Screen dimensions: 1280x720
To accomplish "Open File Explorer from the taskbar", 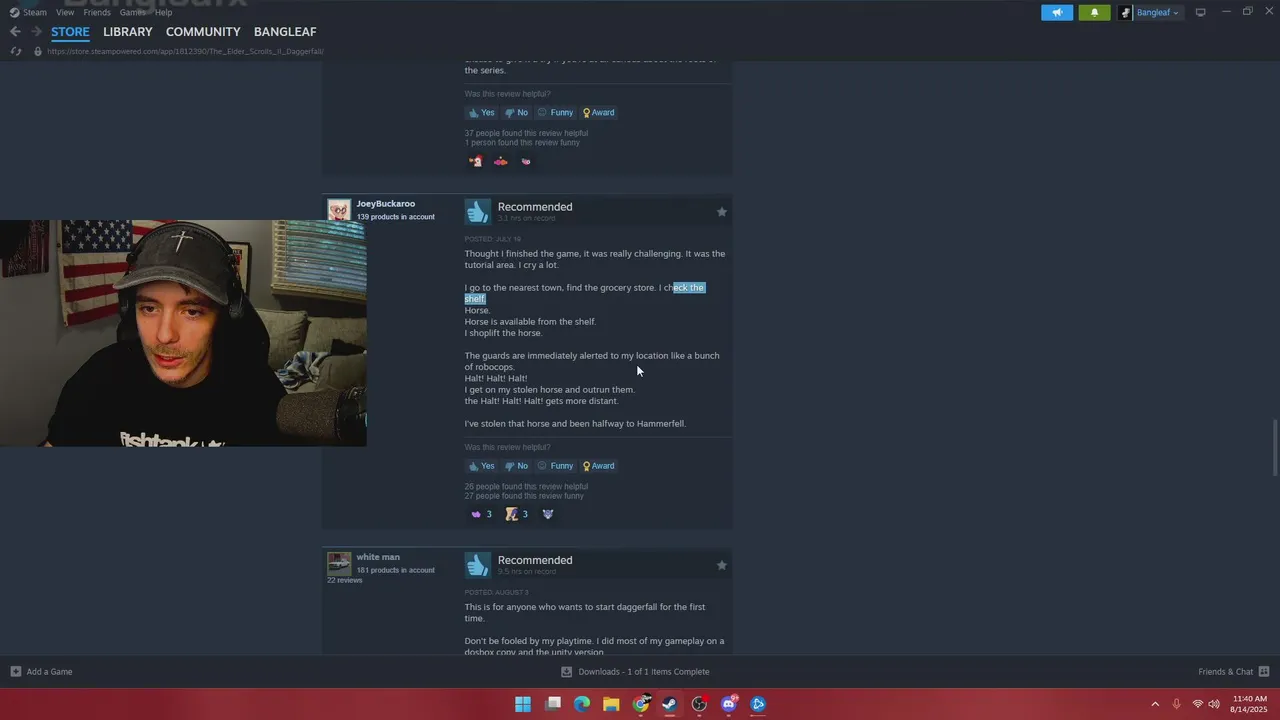I will tap(611, 704).
